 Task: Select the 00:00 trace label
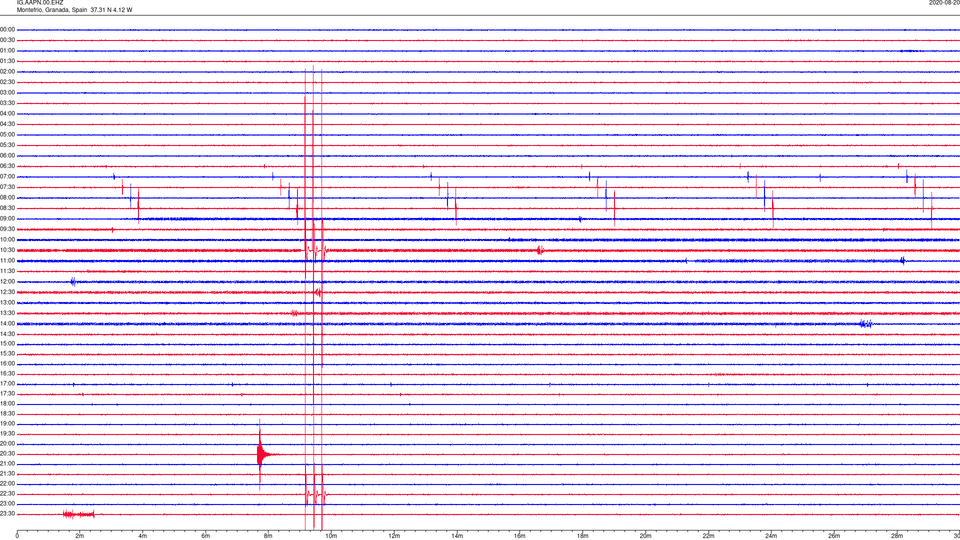(7, 29)
